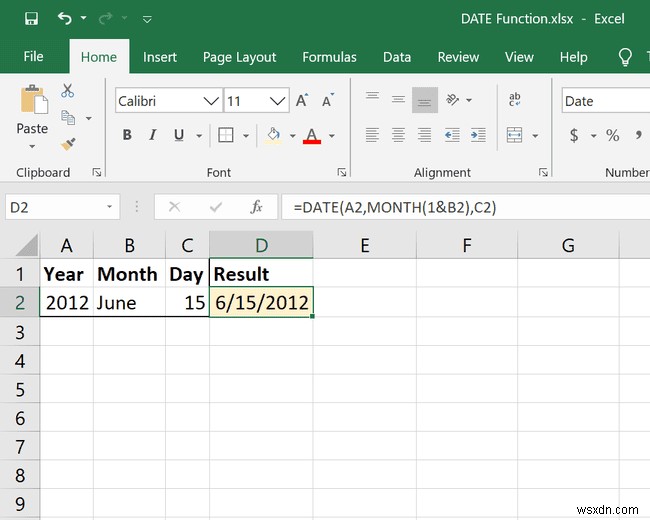
Task: Switch to the Page Layout tab
Action: click(239, 57)
